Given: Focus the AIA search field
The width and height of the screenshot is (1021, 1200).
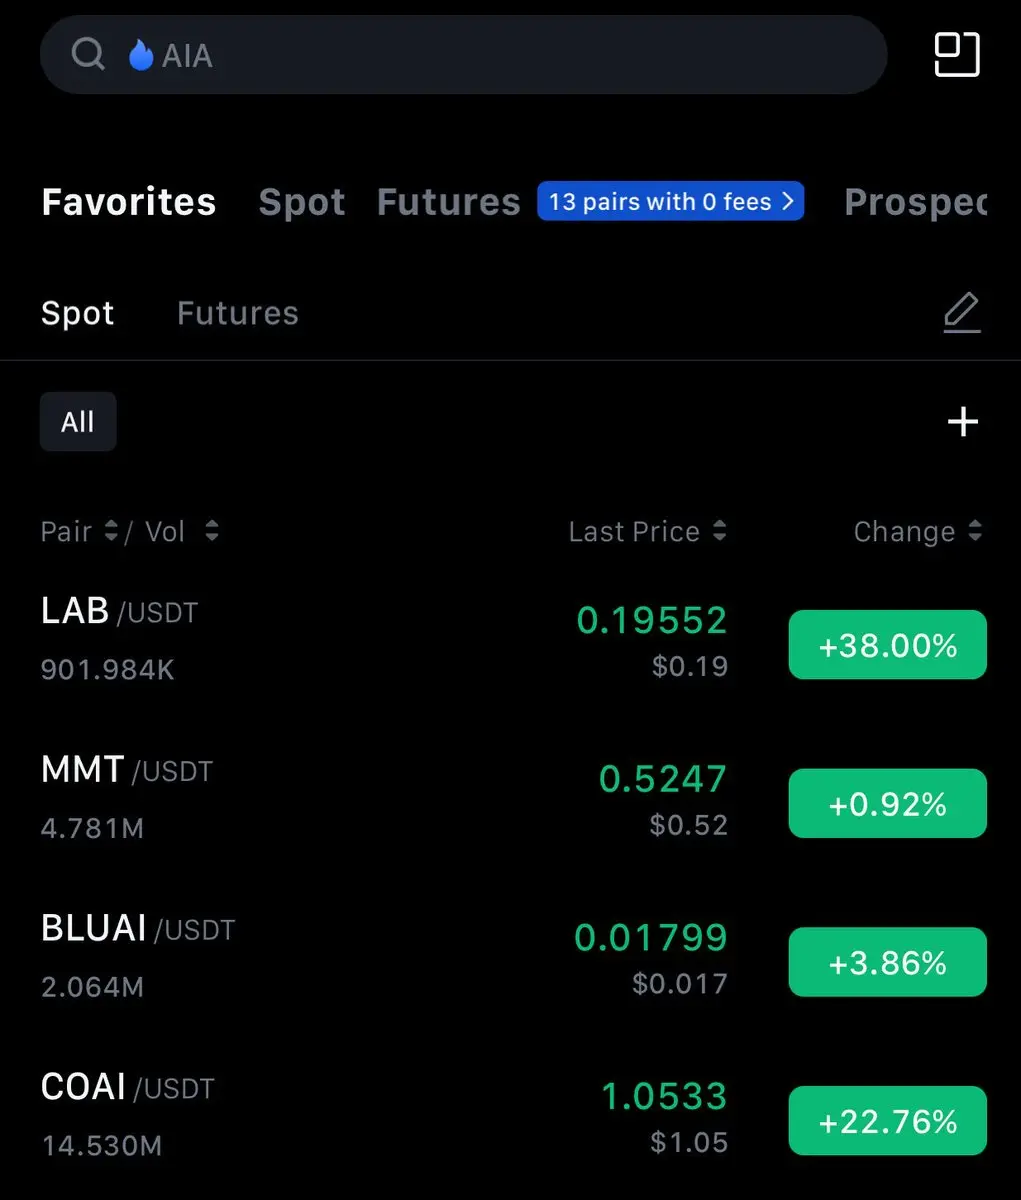Looking at the screenshot, I should pyautogui.click(x=500, y=55).
